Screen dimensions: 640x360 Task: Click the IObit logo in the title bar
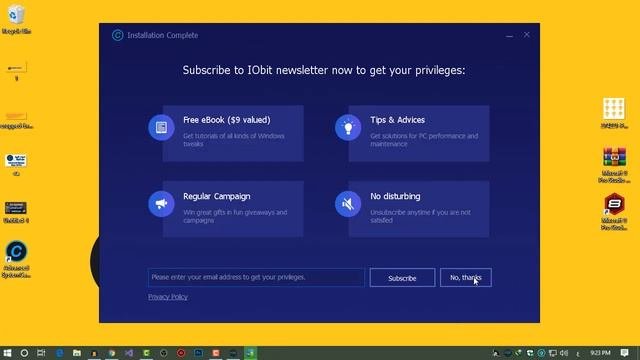(x=118, y=35)
